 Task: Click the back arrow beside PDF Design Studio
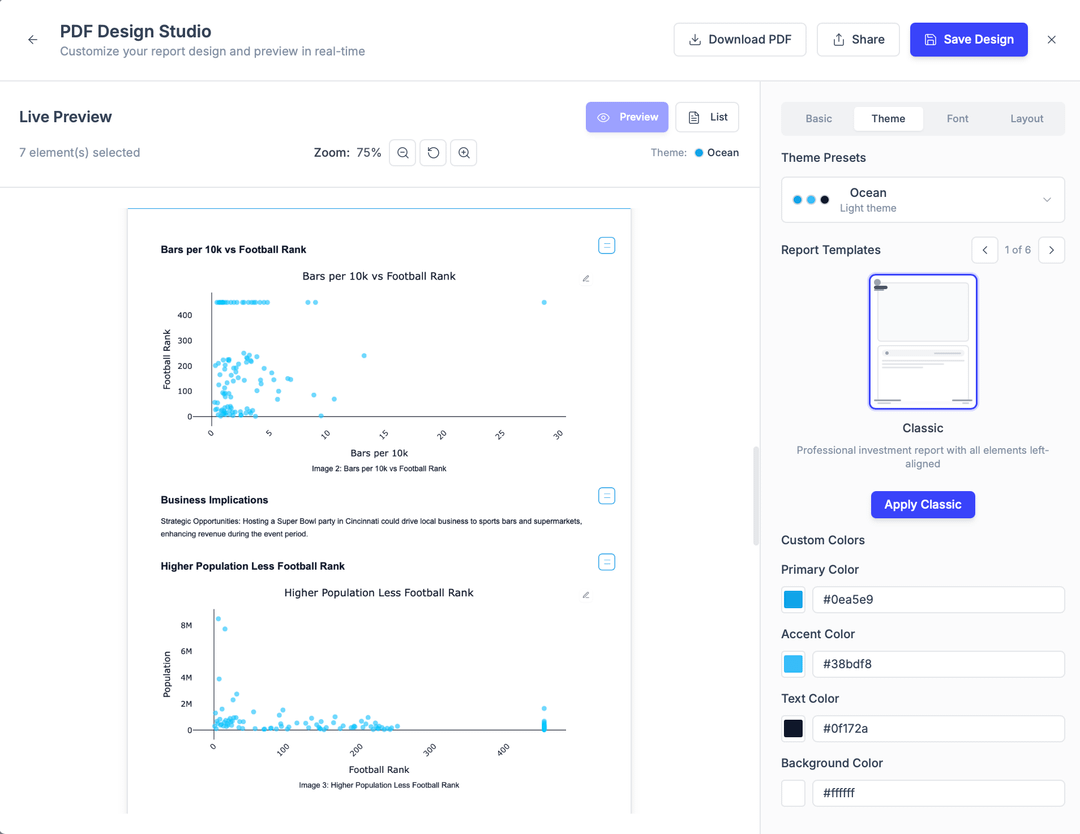click(33, 40)
